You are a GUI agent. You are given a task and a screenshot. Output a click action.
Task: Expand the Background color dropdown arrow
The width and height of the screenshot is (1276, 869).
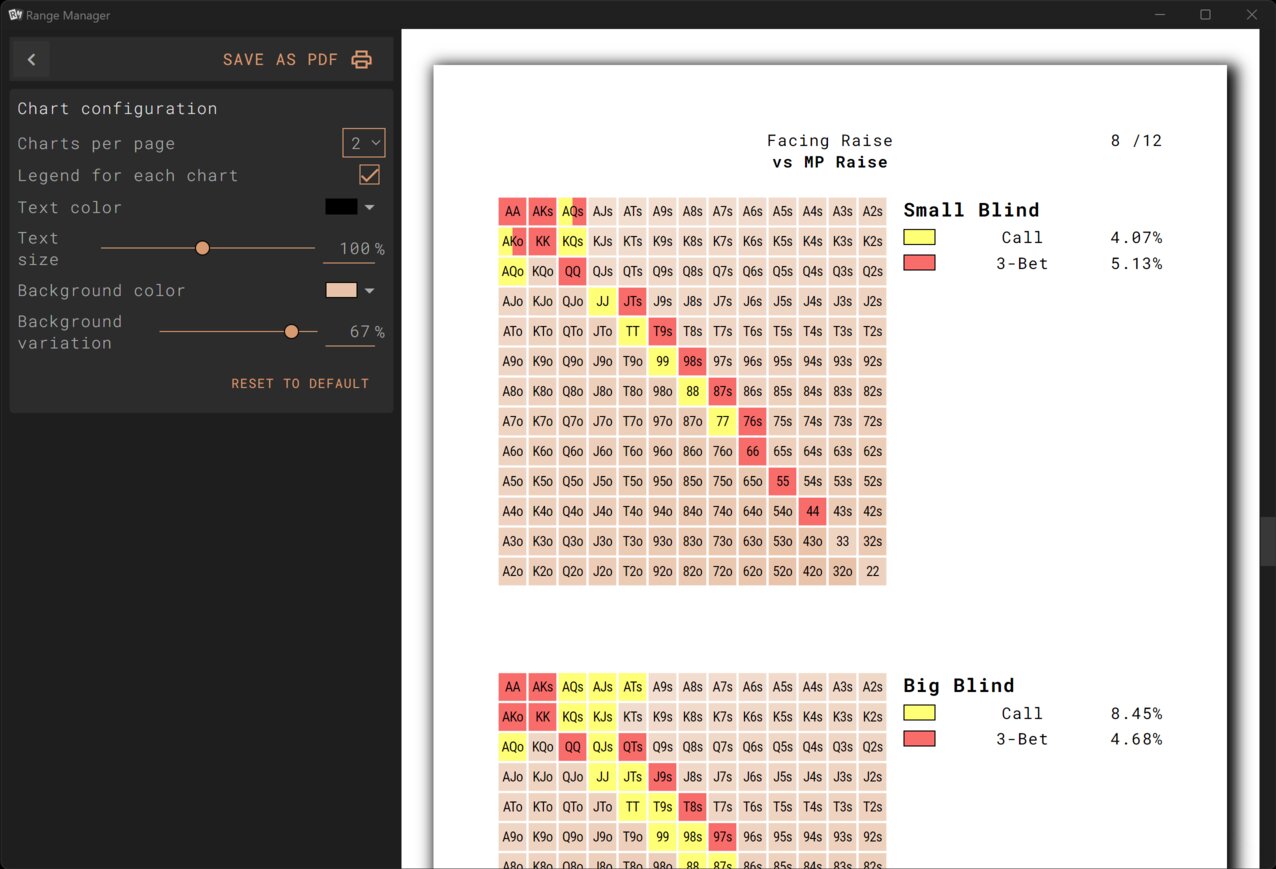pos(370,291)
